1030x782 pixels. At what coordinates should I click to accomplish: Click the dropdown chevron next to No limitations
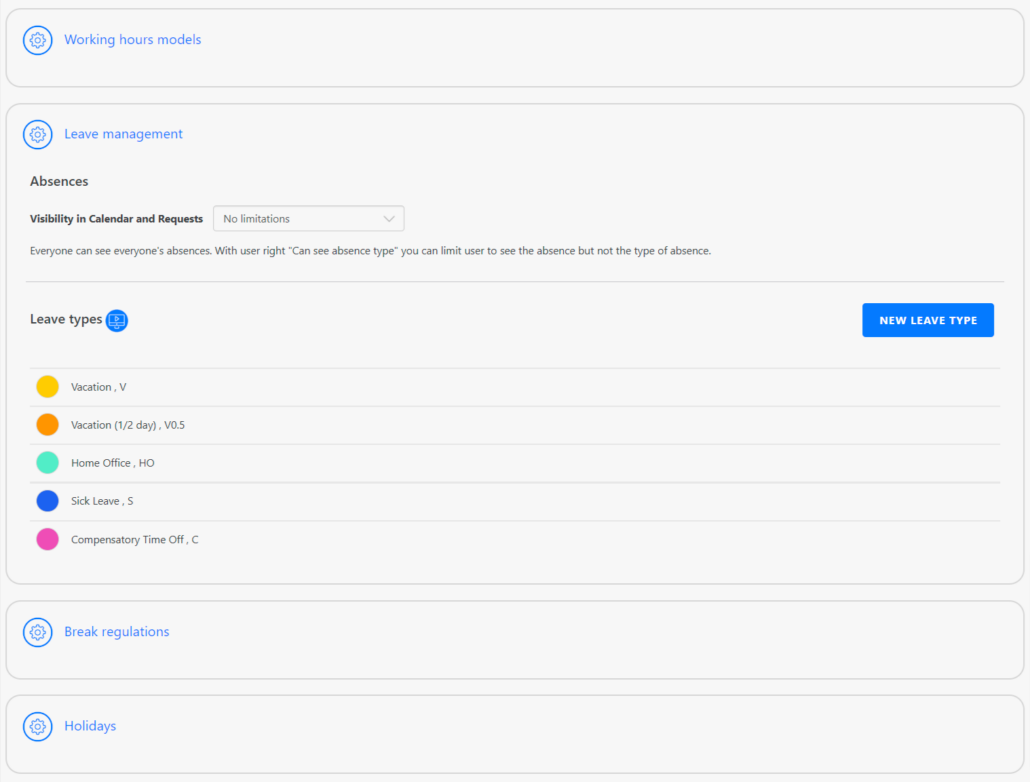pos(389,219)
